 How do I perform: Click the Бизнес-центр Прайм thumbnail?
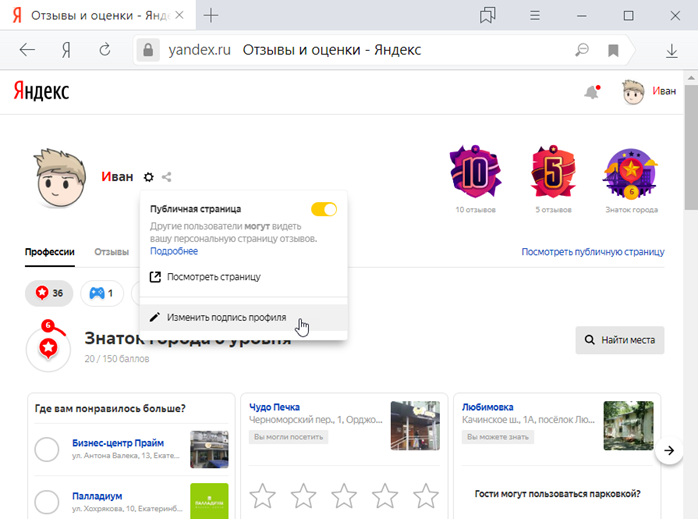pos(209,449)
